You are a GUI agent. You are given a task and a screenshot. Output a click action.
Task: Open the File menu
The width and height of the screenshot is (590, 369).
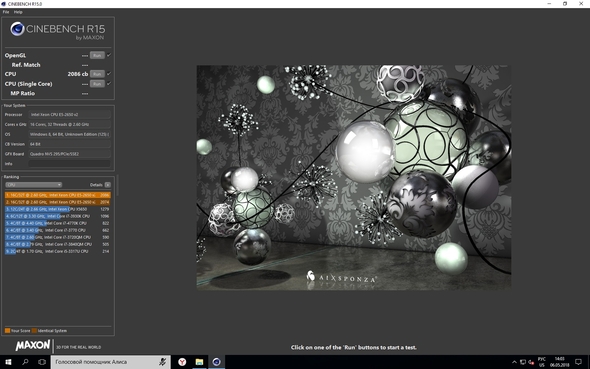(x=6, y=12)
